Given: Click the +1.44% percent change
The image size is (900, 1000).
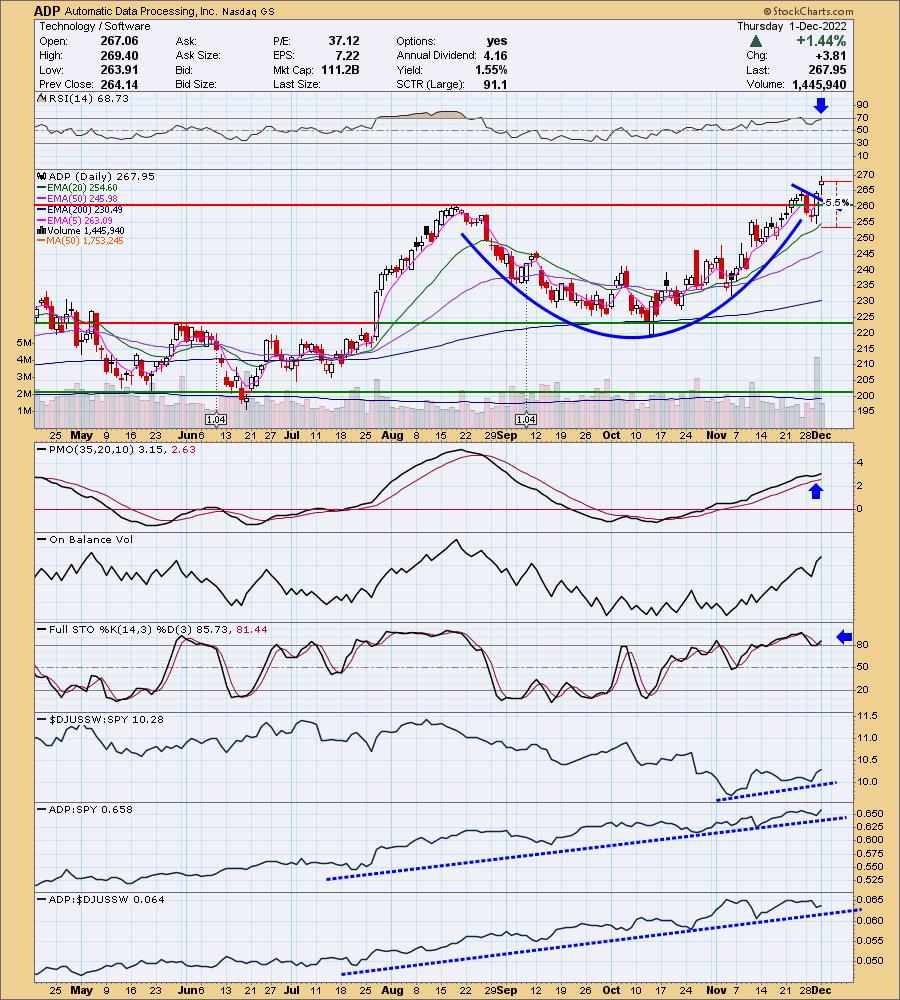Looking at the screenshot, I should click(821, 41).
